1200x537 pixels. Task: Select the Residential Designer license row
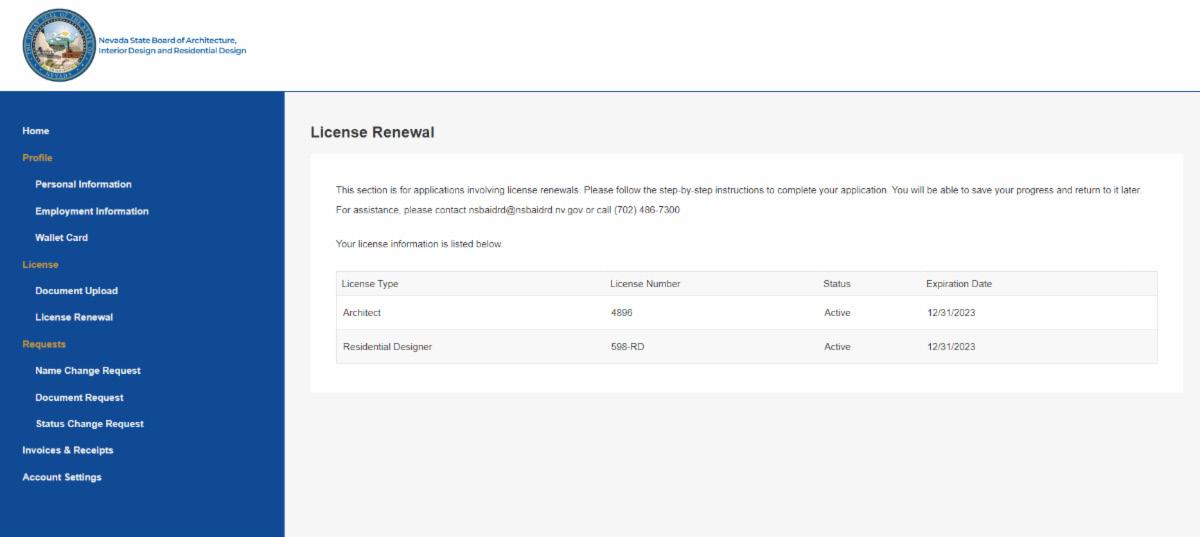(x=746, y=347)
